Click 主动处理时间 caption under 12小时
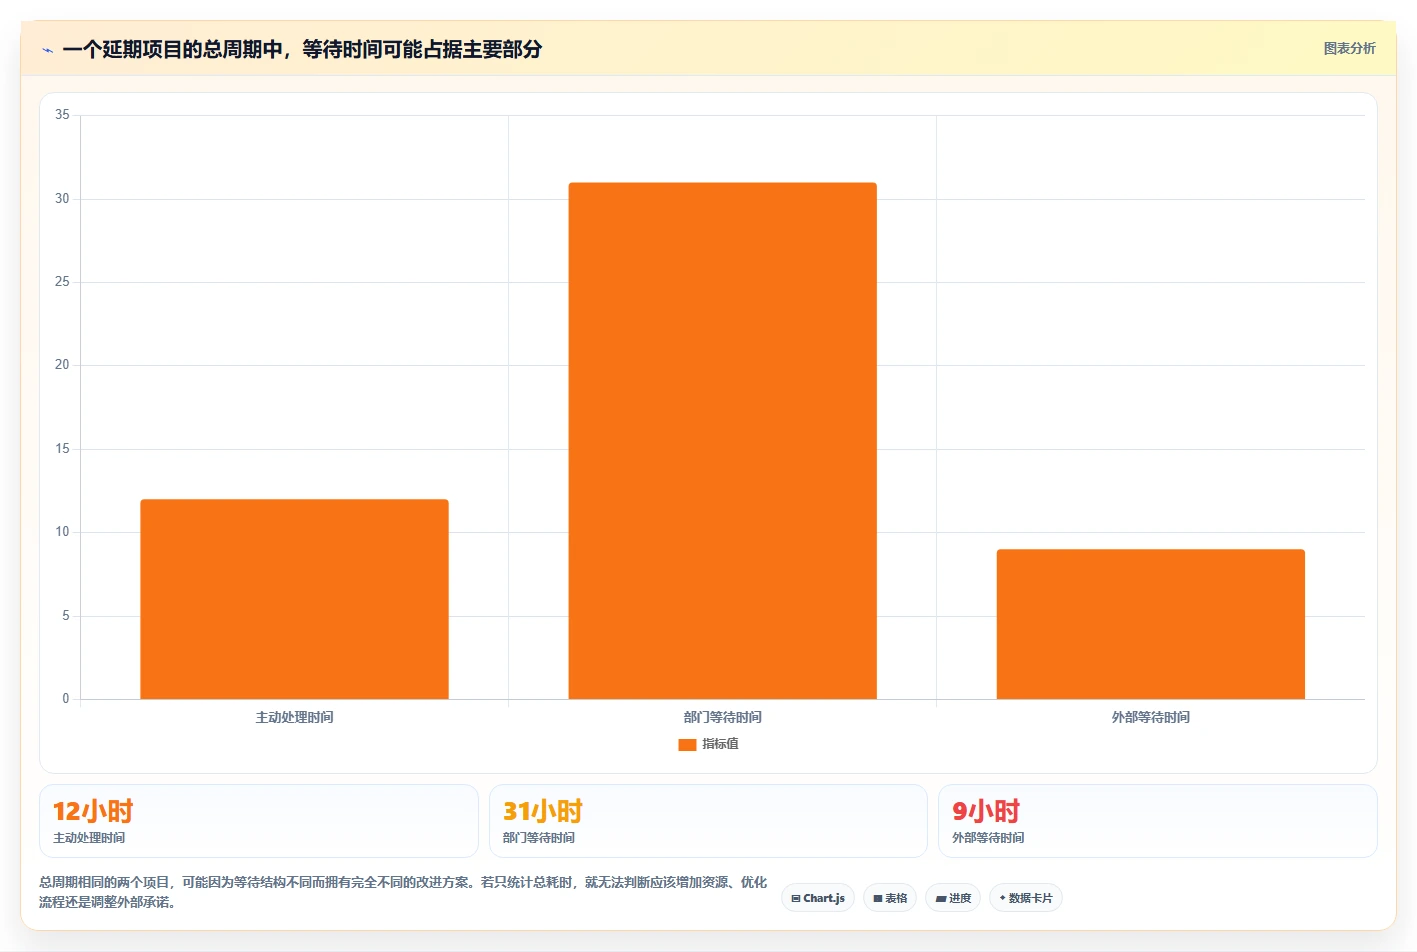The width and height of the screenshot is (1417, 952). click(89, 838)
